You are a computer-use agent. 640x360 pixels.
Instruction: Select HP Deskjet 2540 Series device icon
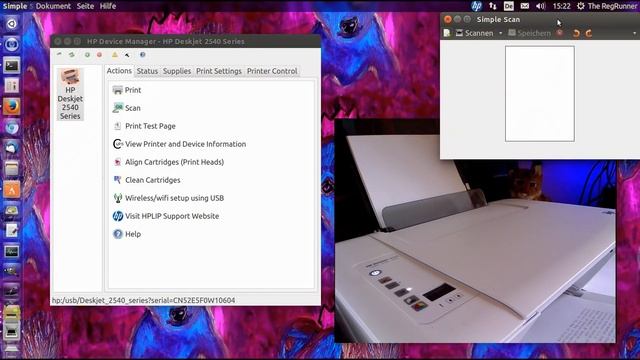[70, 94]
